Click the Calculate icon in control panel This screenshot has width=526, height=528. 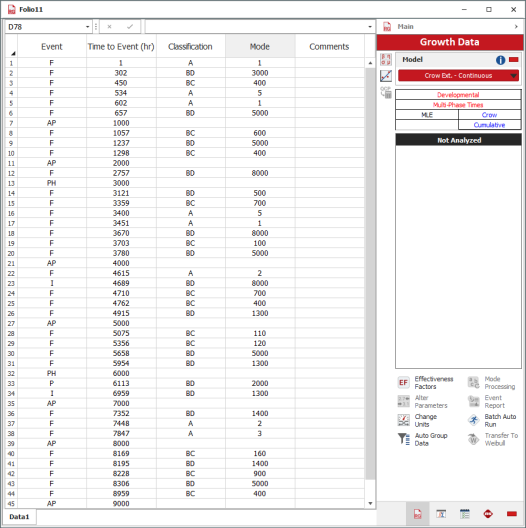pyautogui.click(x=386, y=60)
